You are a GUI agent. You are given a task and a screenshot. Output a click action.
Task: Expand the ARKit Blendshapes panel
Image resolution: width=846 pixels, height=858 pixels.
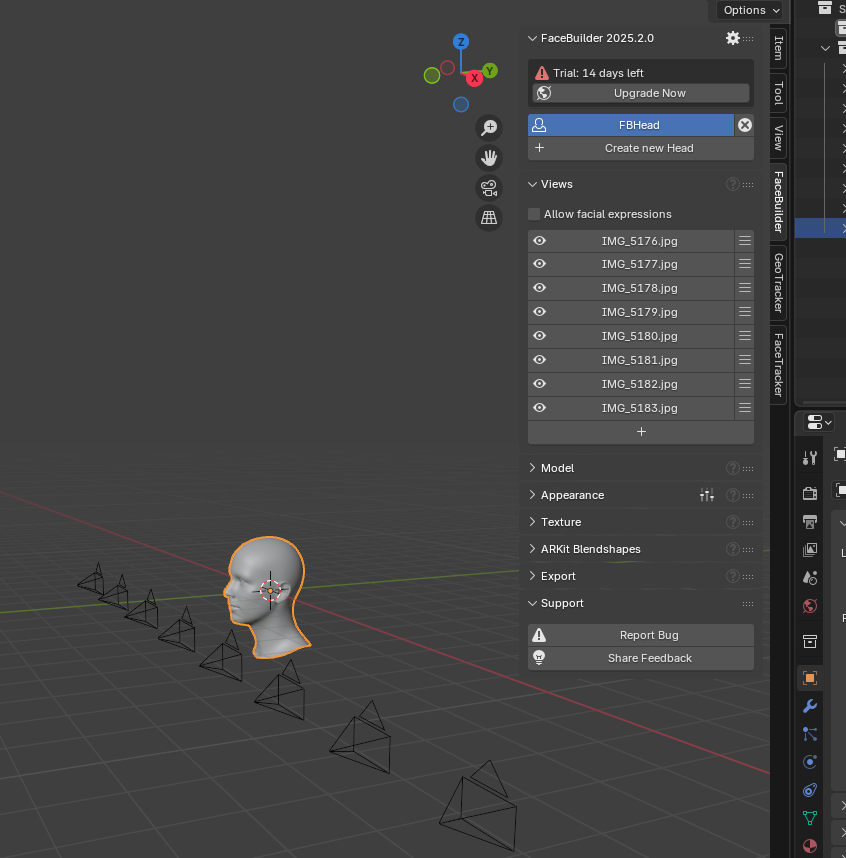tap(590, 549)
